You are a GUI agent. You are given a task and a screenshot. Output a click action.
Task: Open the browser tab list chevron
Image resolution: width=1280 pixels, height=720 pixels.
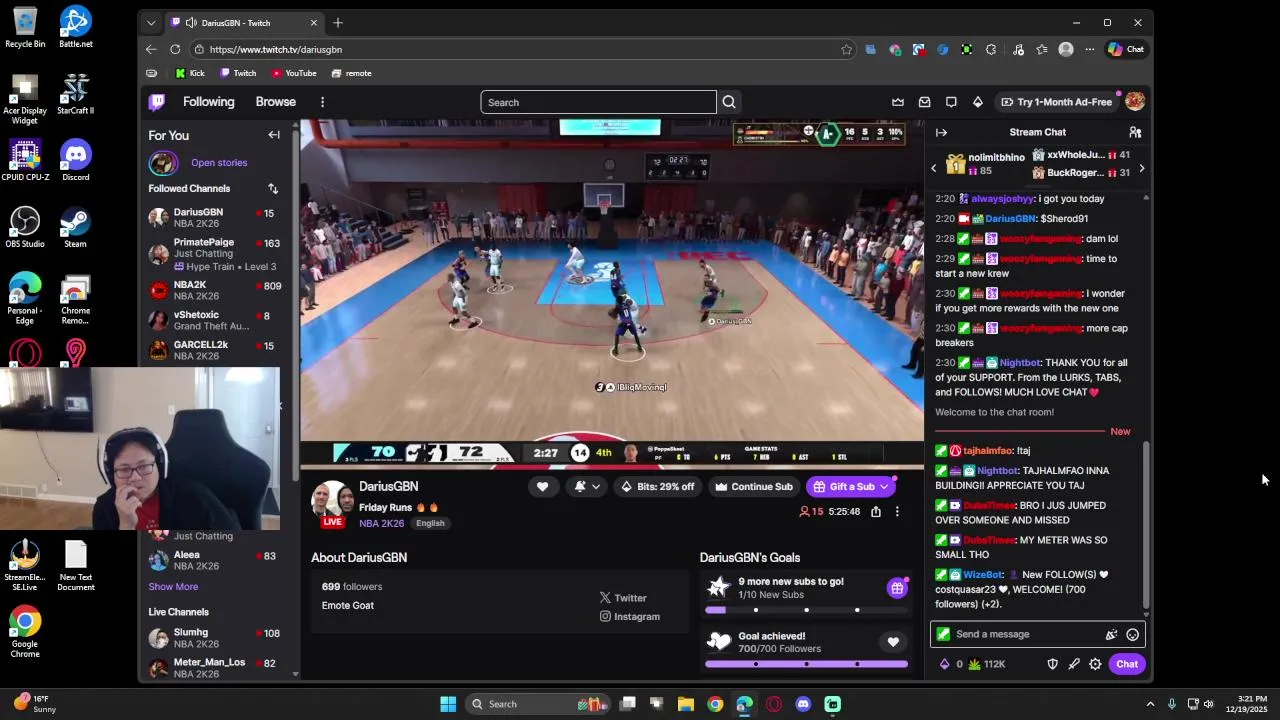point(151,23)
